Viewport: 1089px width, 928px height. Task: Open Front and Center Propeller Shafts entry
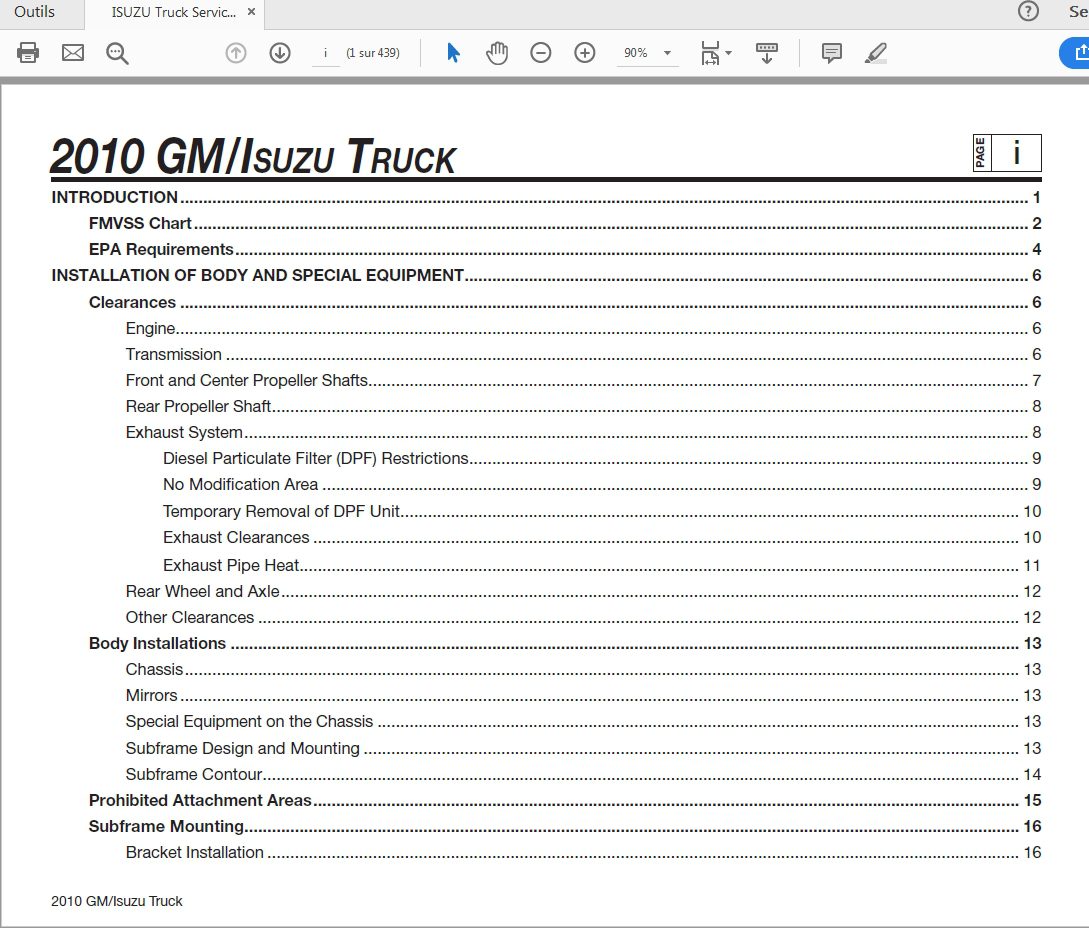[583, 380]
